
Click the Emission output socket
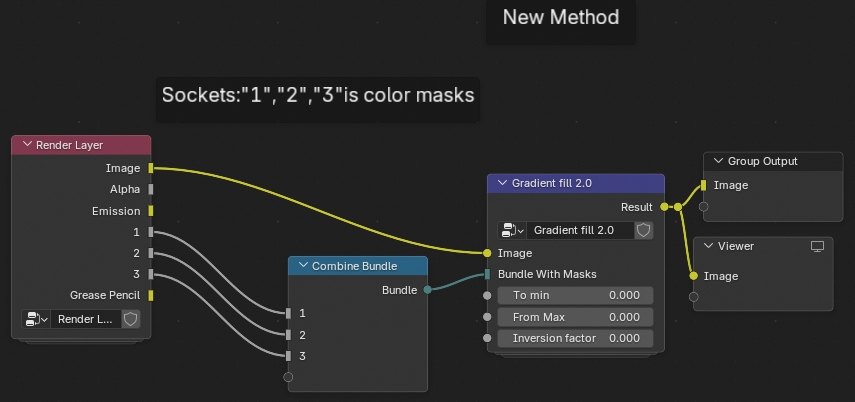pos(150,211)
